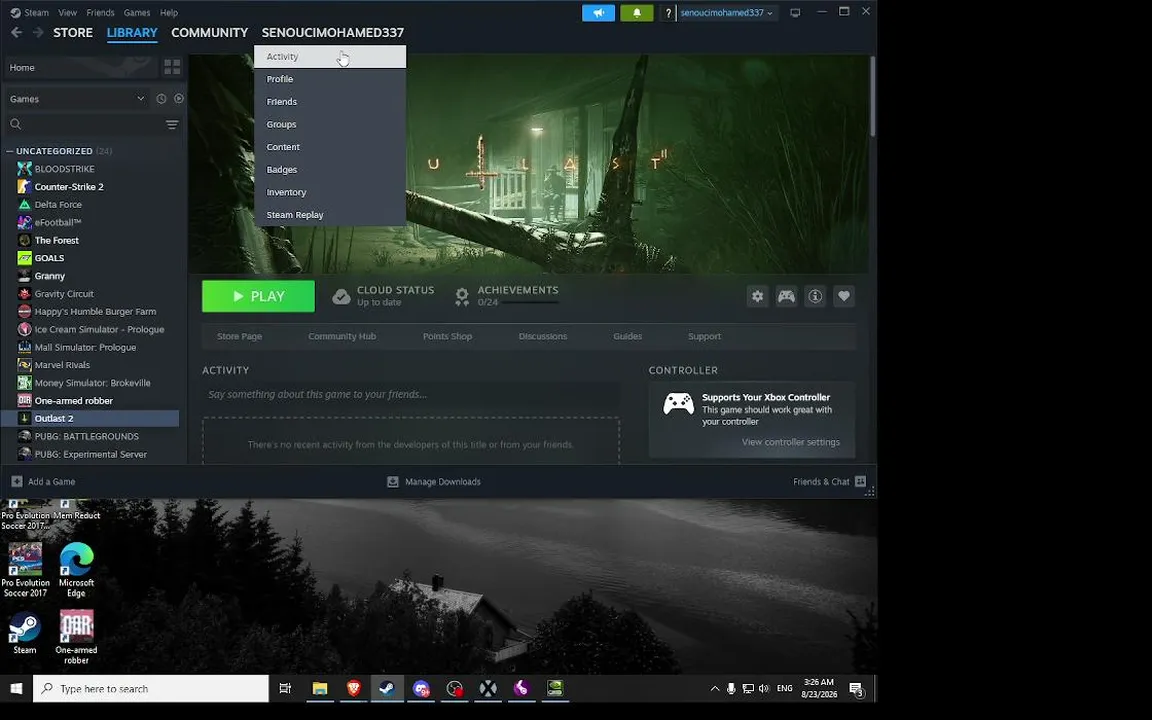The width and height of the screenshot is (1152, 720).
Task: Open senoucimohamed337 account dropdown
Action: [726, 12]
